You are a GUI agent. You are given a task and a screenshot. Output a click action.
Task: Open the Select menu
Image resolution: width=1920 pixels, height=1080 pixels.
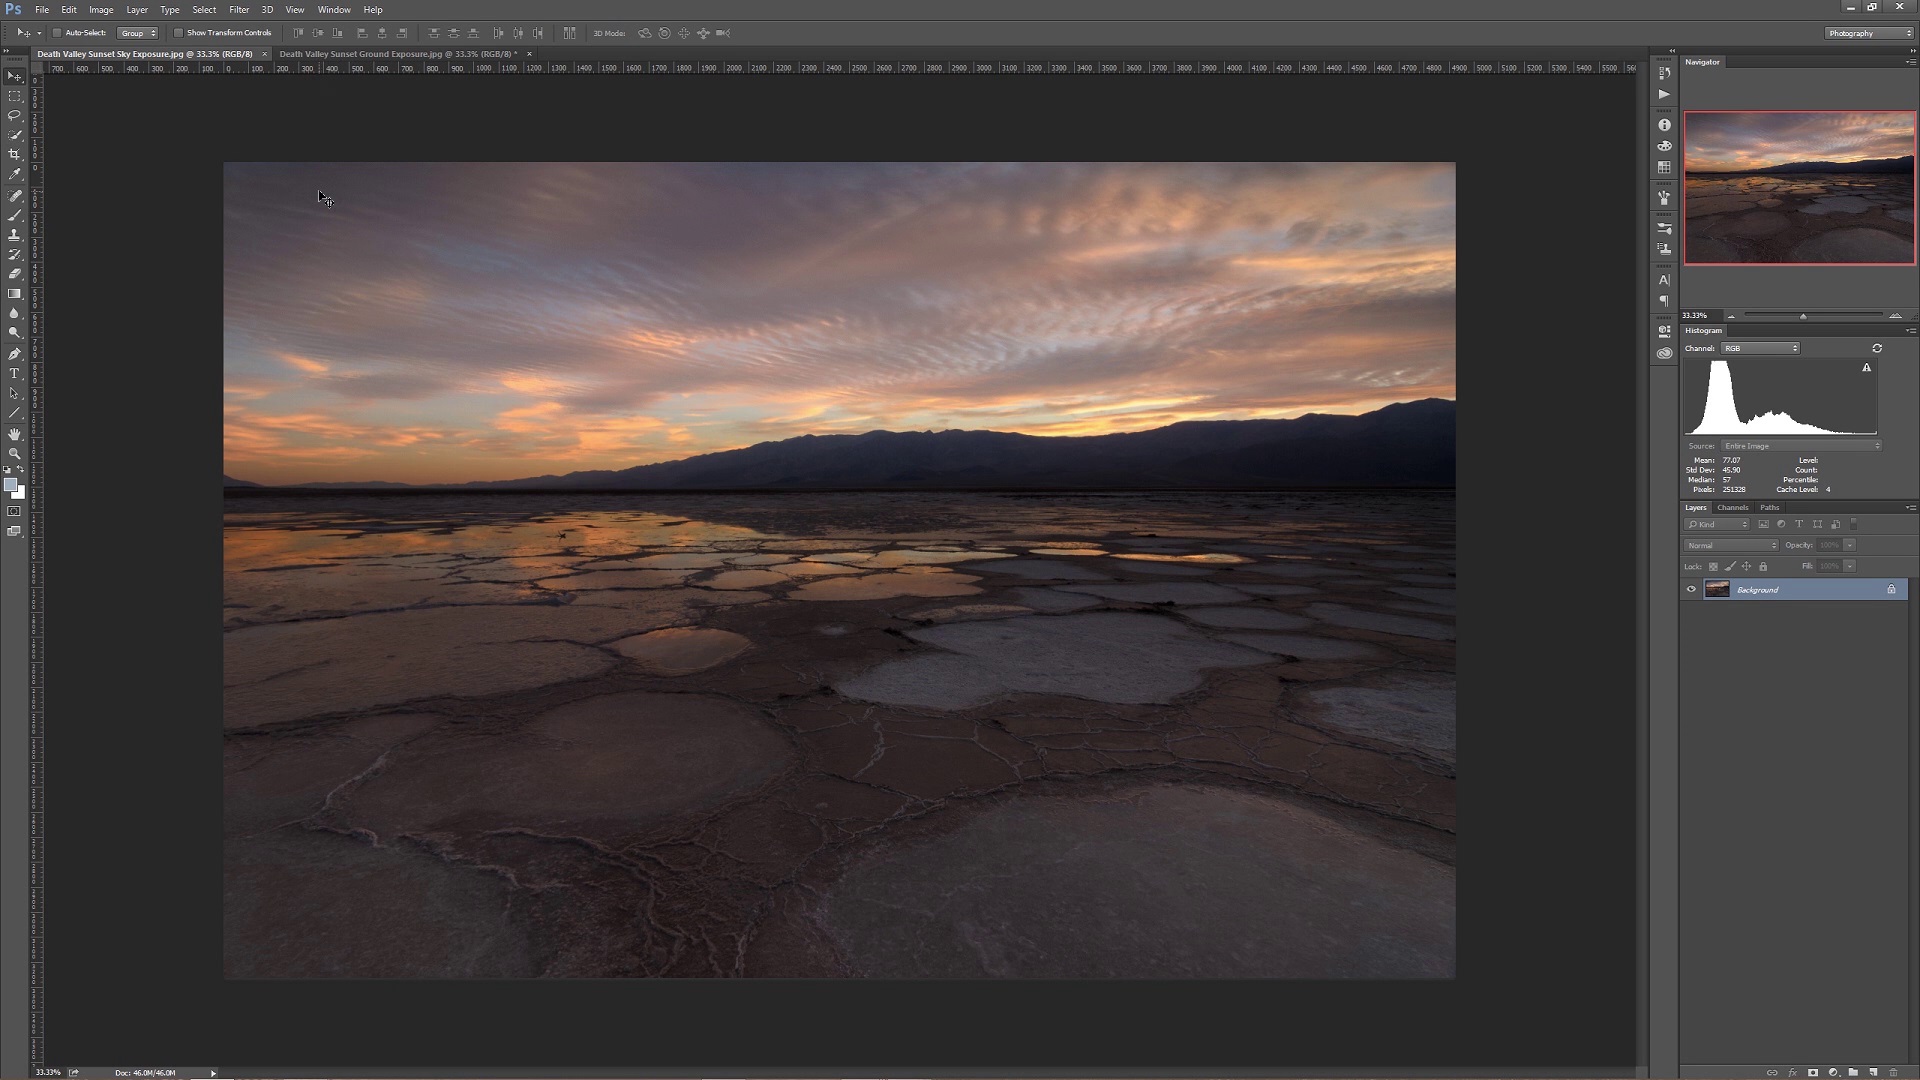(x=204, y=10)
